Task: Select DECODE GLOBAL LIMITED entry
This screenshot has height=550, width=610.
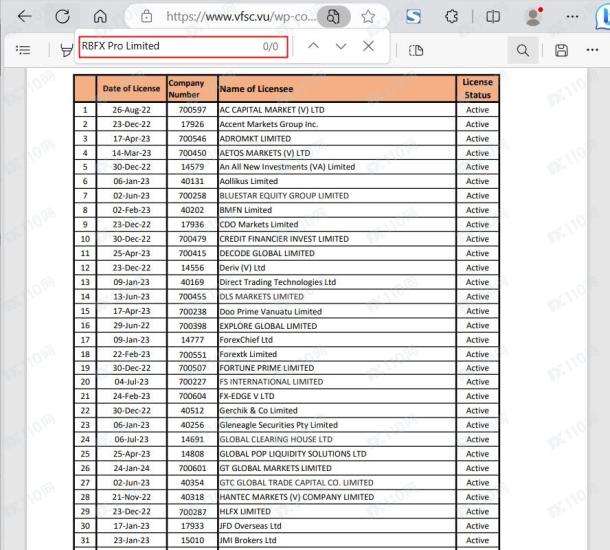Action: (x=267, y=253)
